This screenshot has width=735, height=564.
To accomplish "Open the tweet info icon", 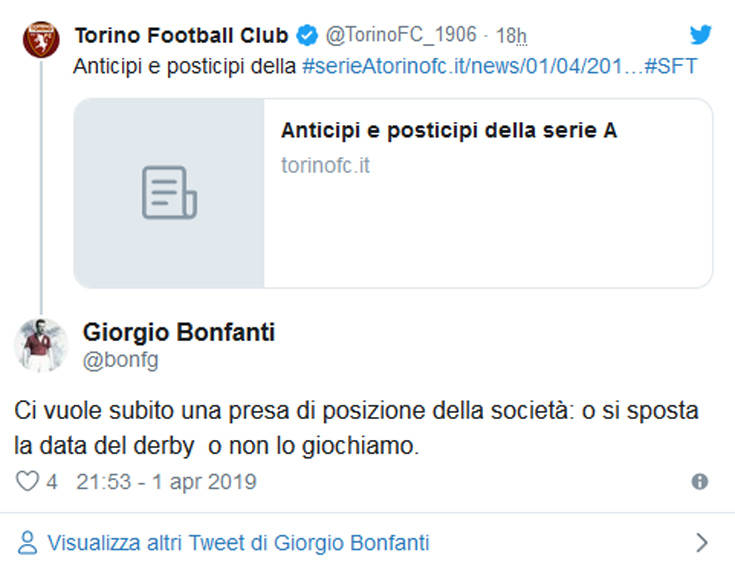I will 700,482.
